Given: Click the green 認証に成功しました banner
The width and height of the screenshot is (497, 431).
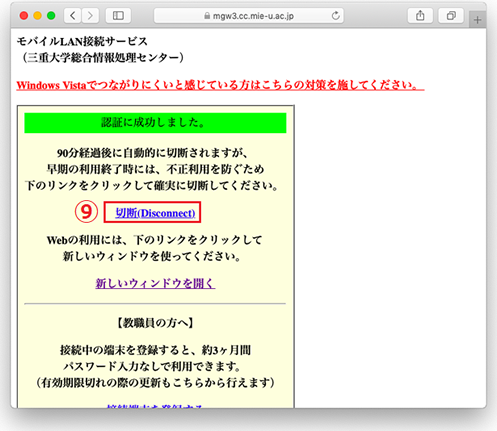Looking at the screenshot, I should tap(155, 123).
